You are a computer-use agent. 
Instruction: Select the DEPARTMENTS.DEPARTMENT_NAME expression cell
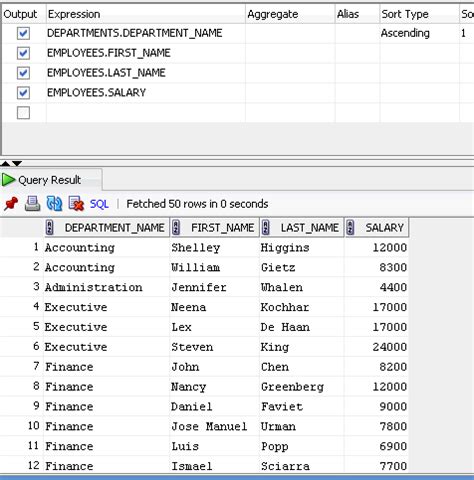click(146, 33)
